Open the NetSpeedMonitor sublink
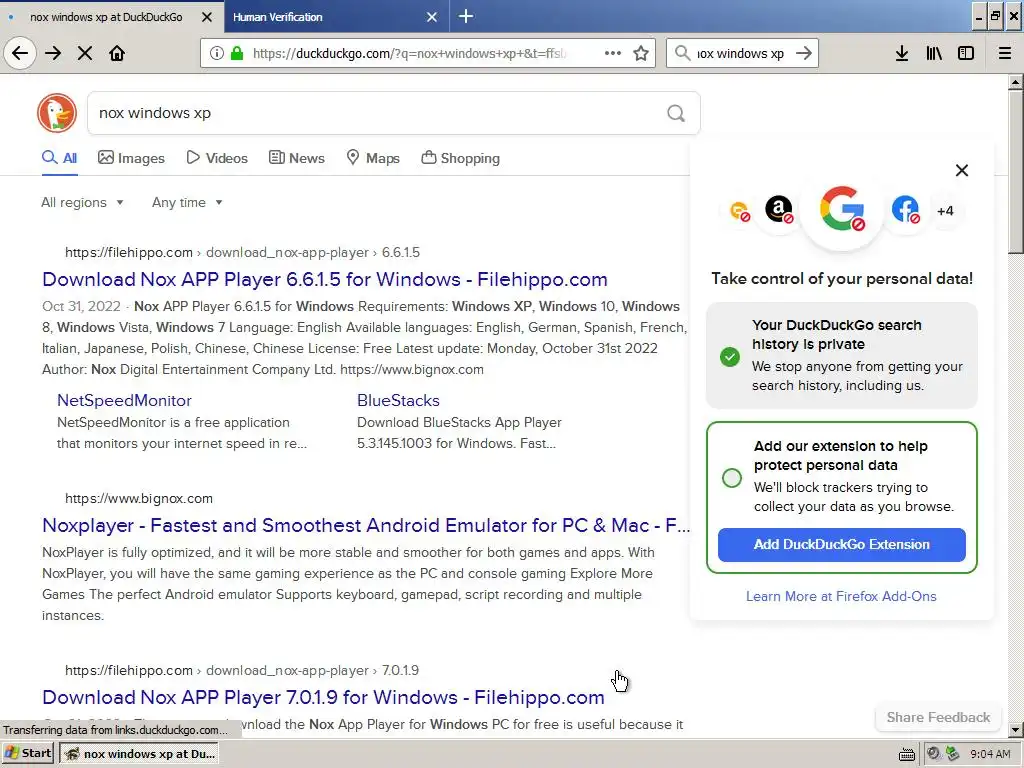The image size is (1024, 768). point(124,400)
